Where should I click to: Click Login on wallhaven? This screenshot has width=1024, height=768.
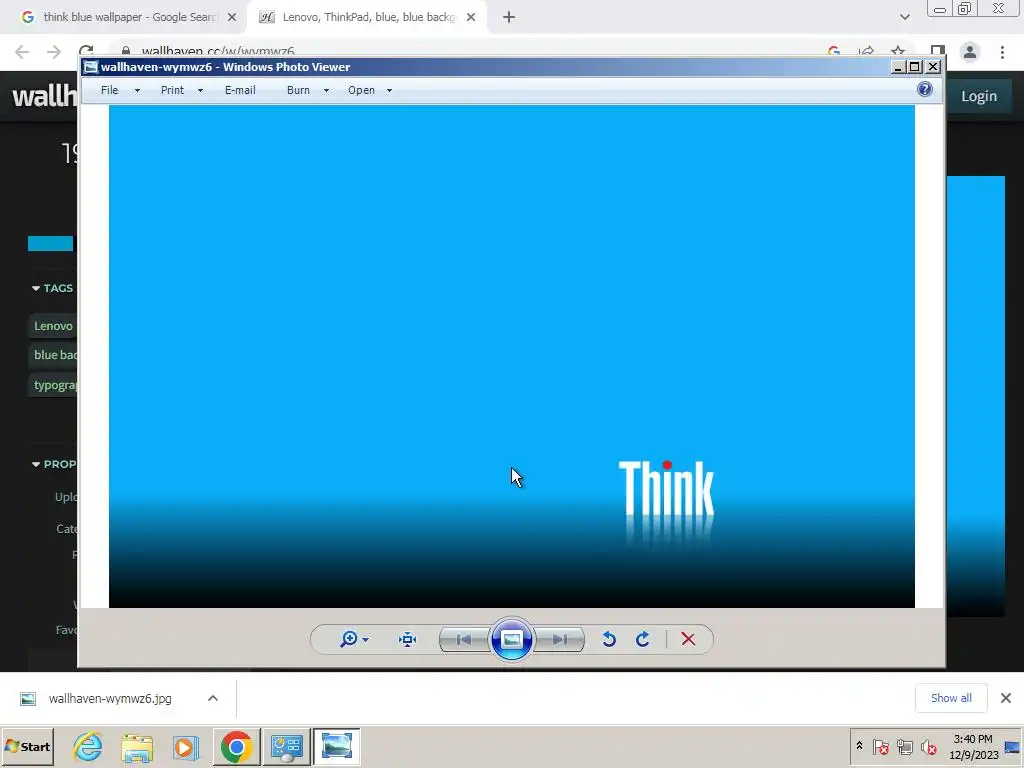(x=979, y=96)
